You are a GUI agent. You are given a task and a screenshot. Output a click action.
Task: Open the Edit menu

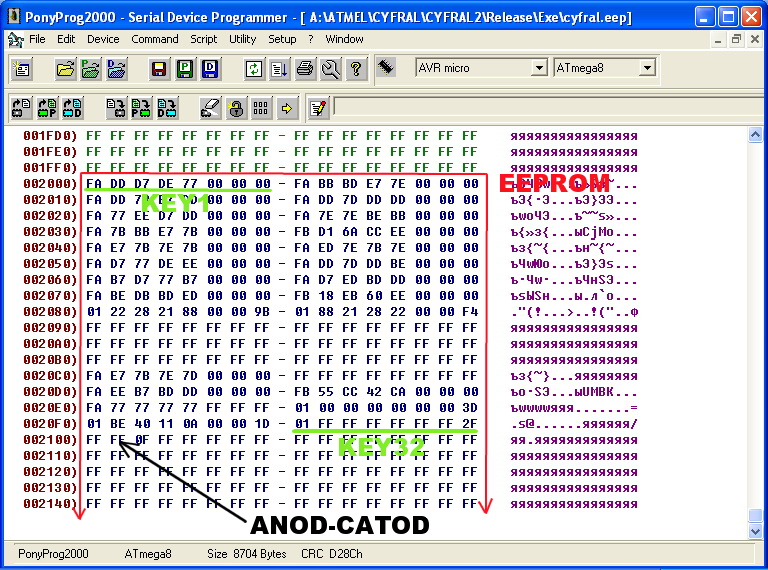point(66,39)
